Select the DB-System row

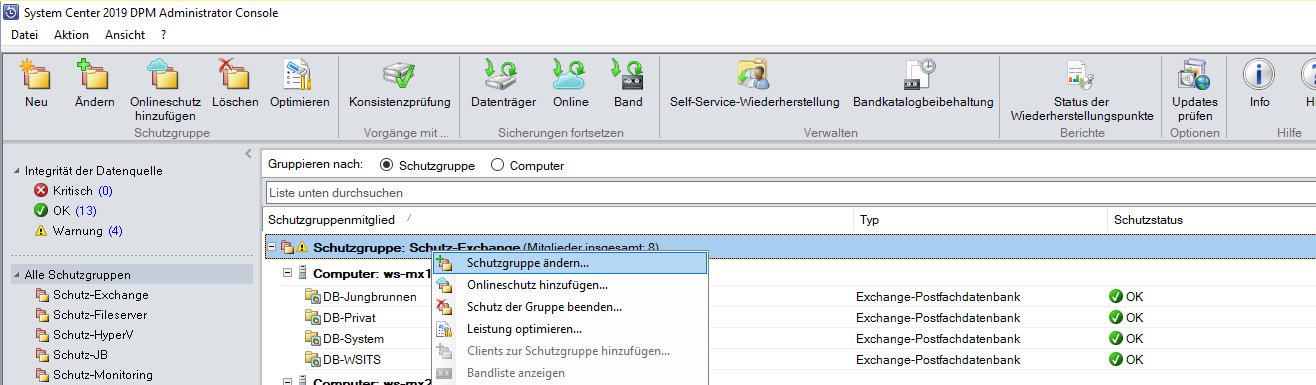pyautogui.click(x=353, y=338)
